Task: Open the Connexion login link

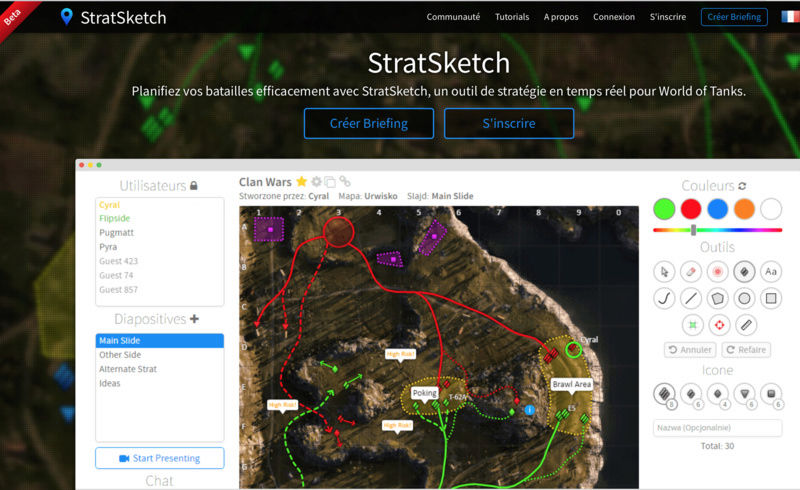Action: click(x=614, y=17)
